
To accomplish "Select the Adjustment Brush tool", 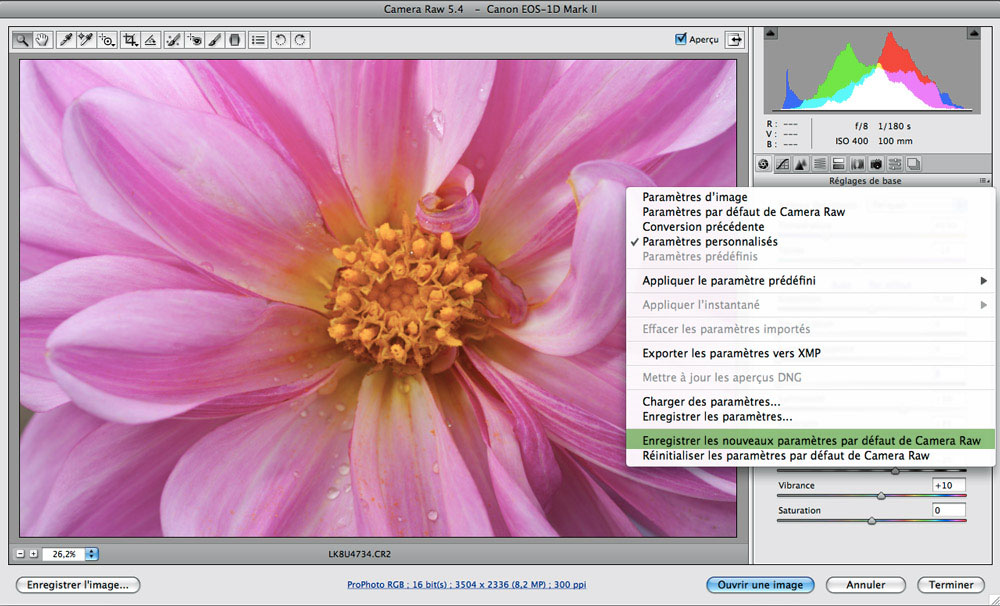I will (x=214, y=40).
